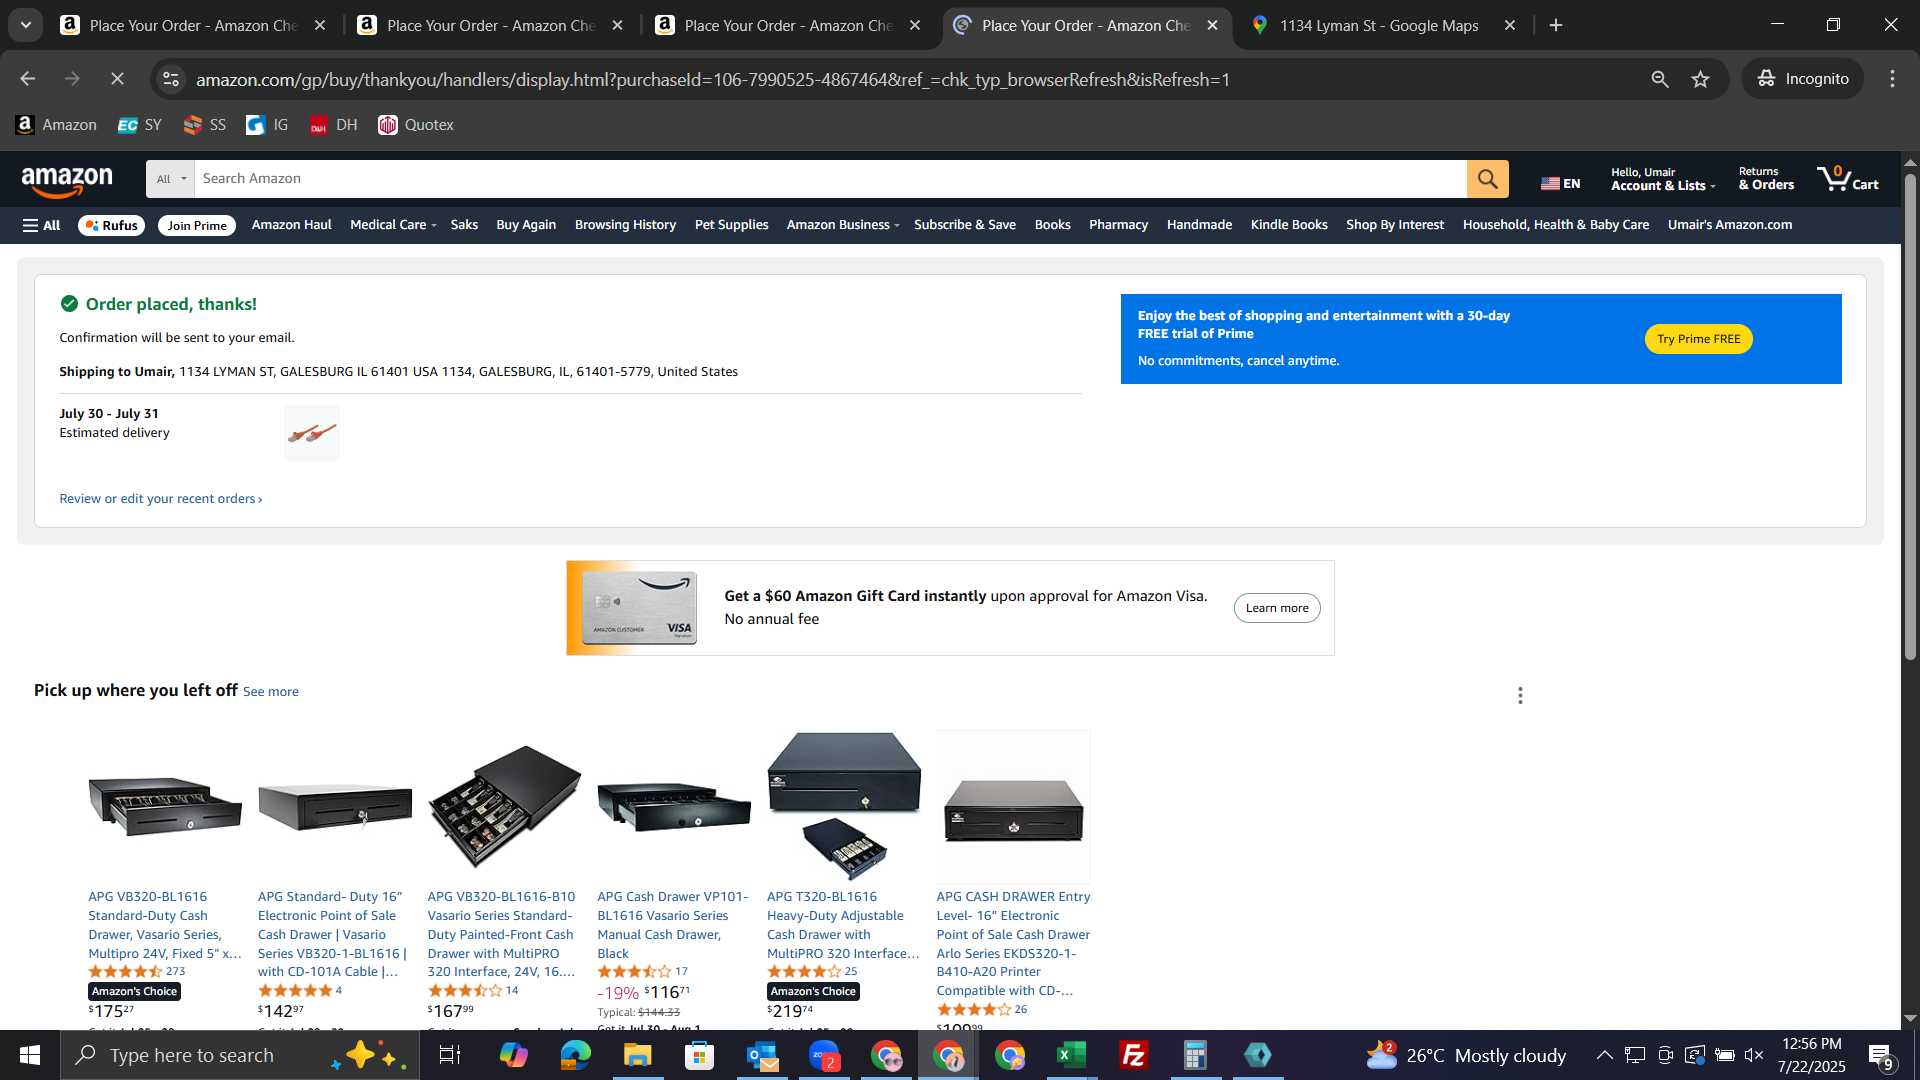Viewport: 1920px width, 1080px height.
Task: View site information icon in address bar
Action: (171, 79)
